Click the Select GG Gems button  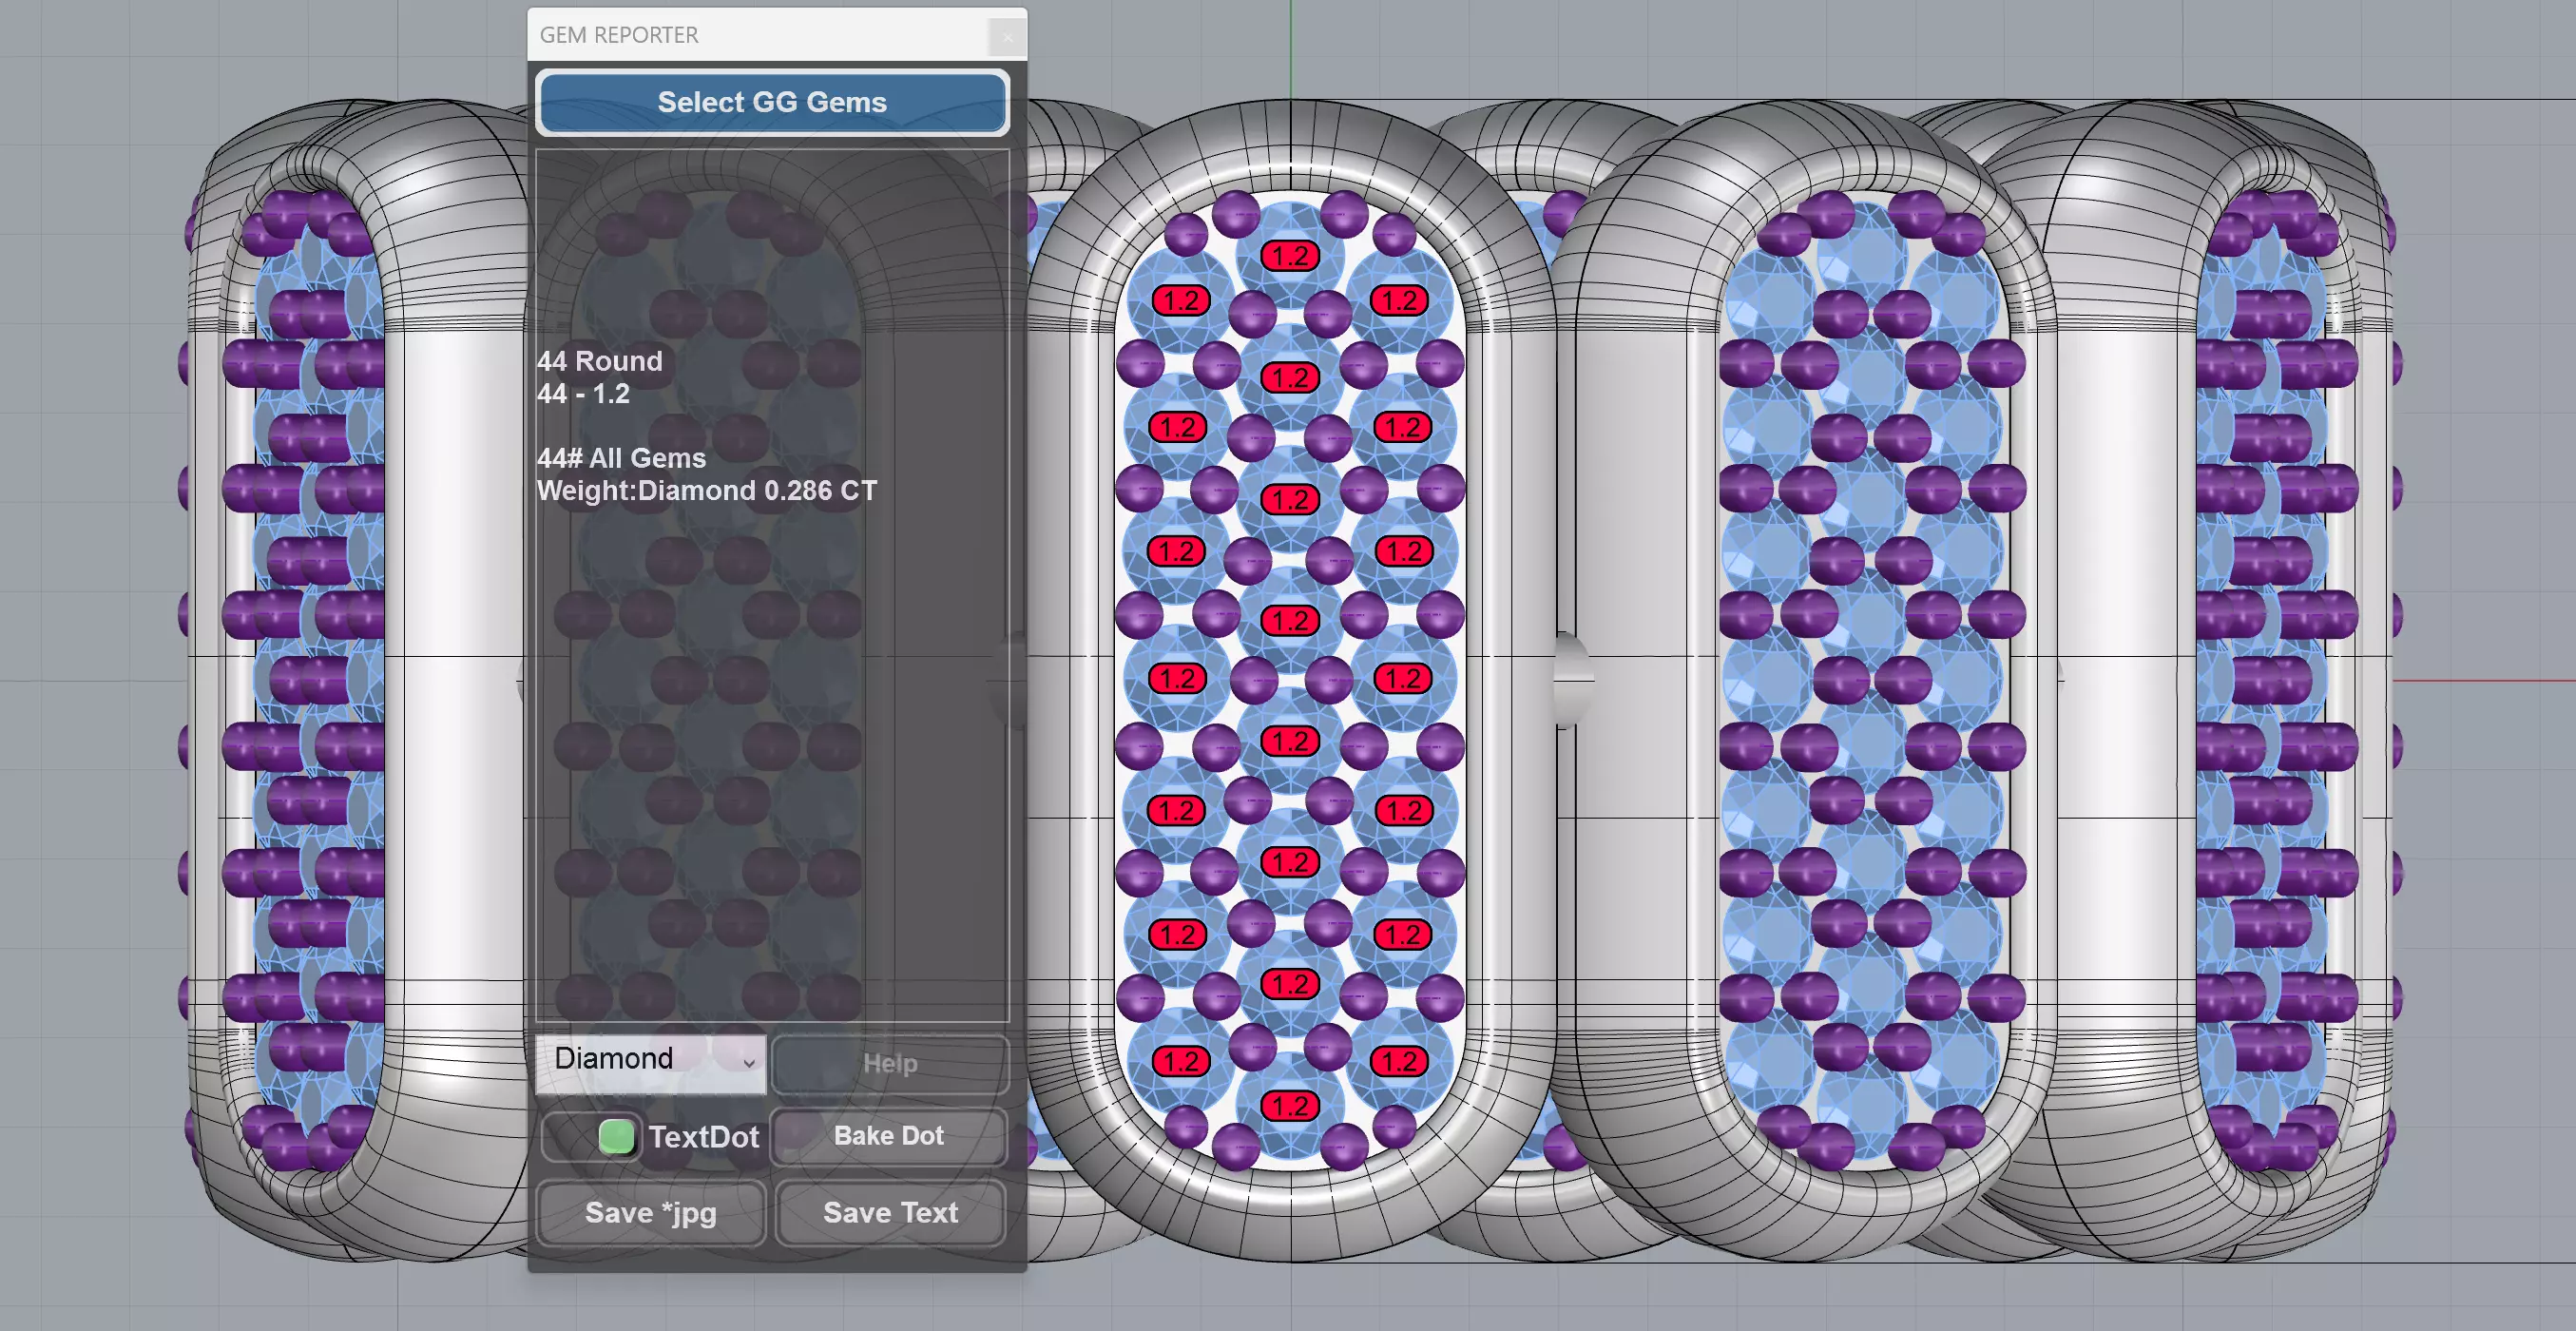pos(772,102)
